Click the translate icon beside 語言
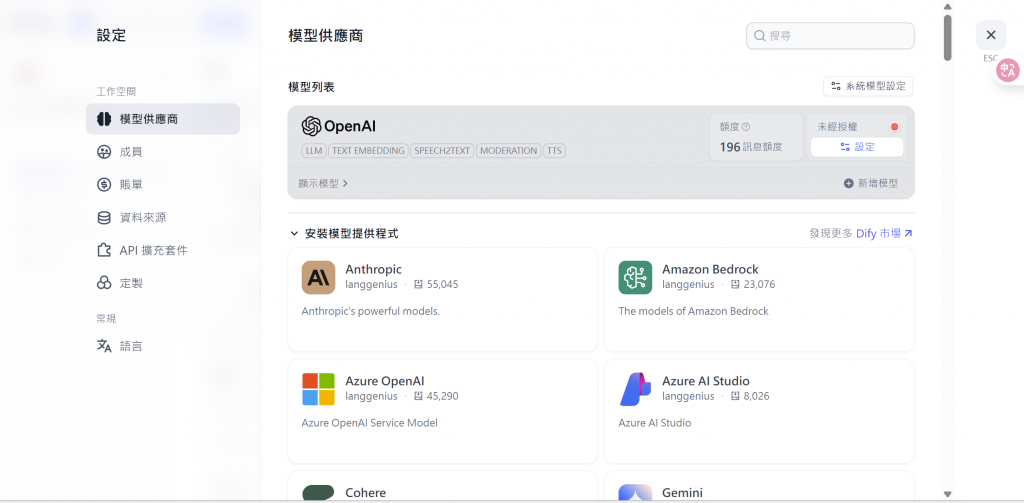This screenshot has height=503, width=1024. click(104, 346)
